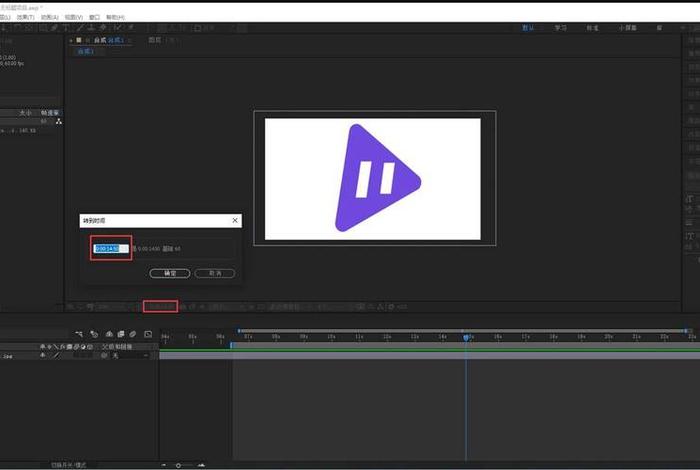Click the zoom in icon right of the timeline slider
This screenshot has width=700, height=470.
(x=201, y=465)
